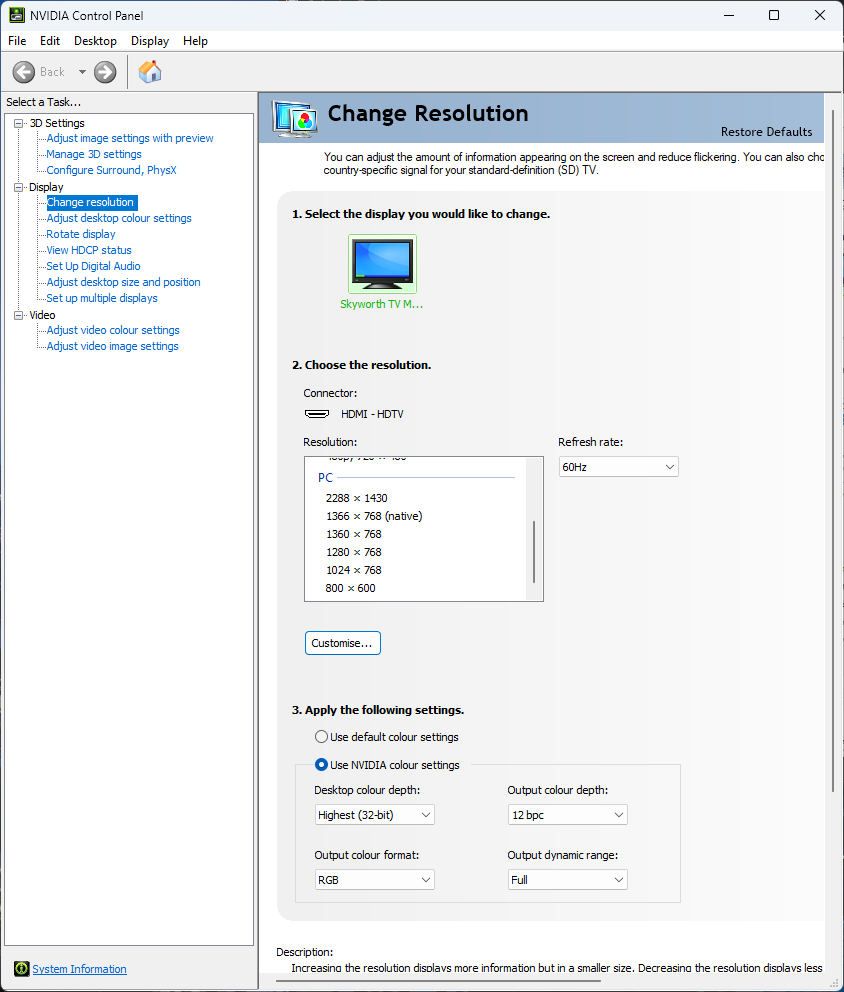Open Configure Surround, PhysX
Viewport: 844px width, 992px height.
point(111,170)
